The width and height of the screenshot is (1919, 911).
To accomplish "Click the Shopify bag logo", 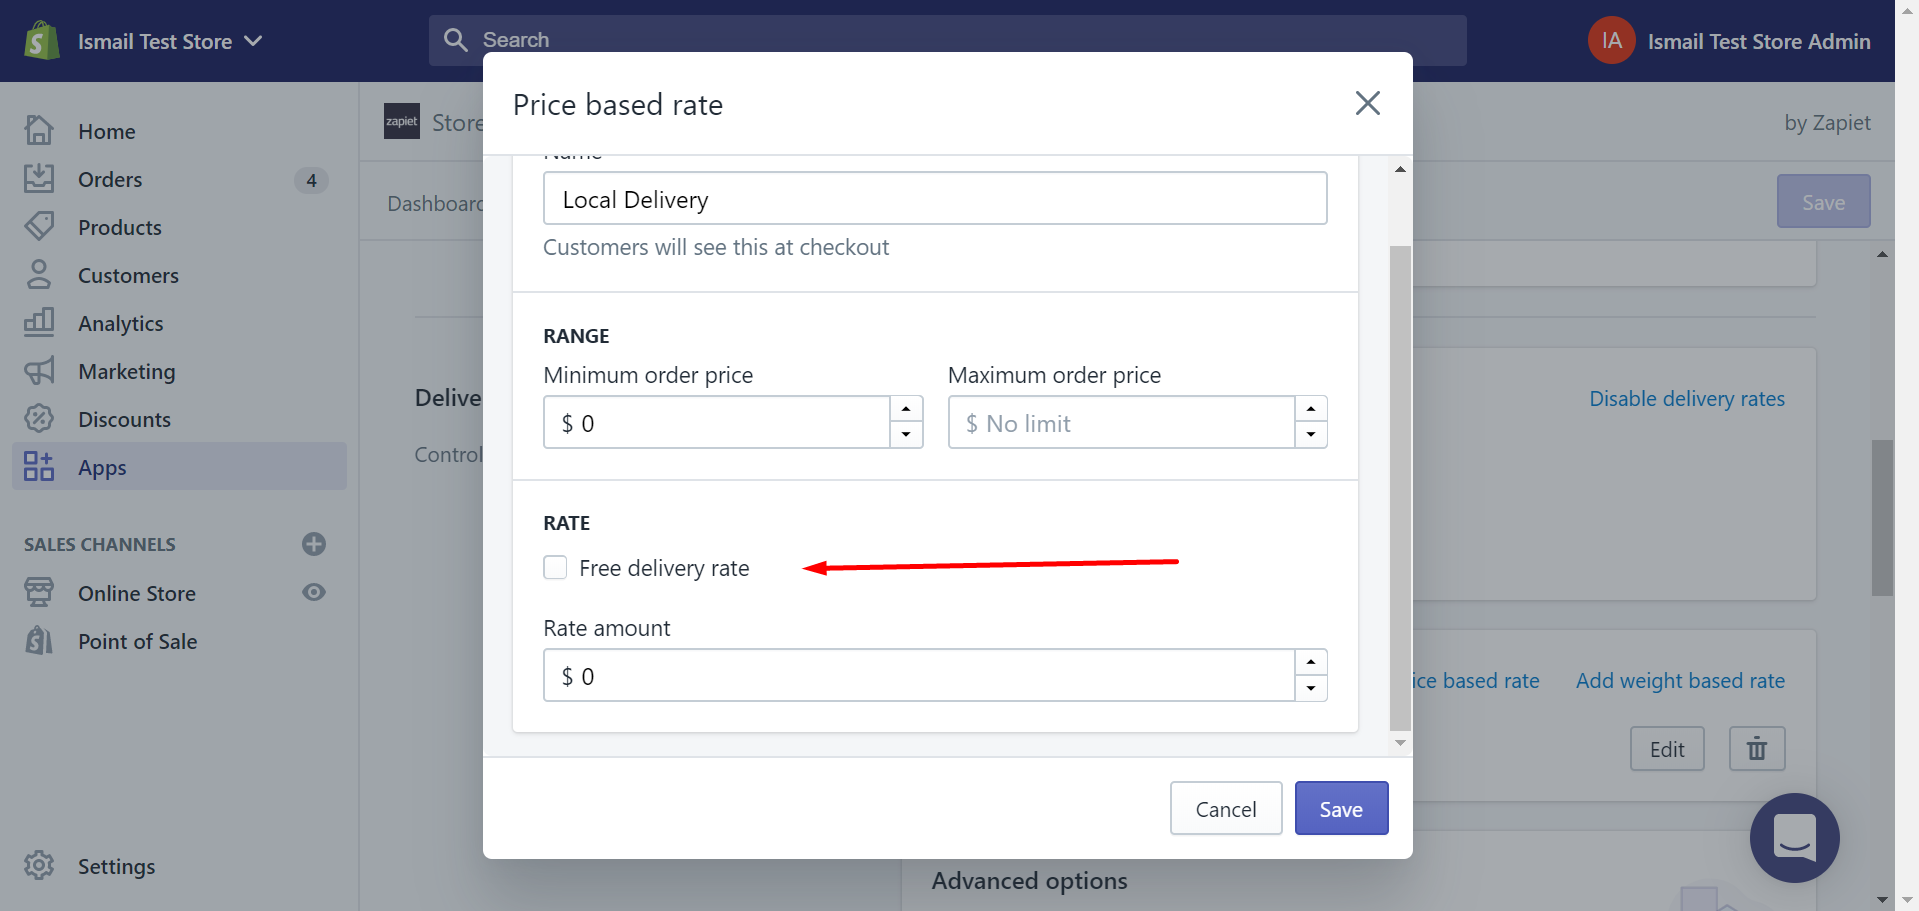I will [x=41, y=41].
